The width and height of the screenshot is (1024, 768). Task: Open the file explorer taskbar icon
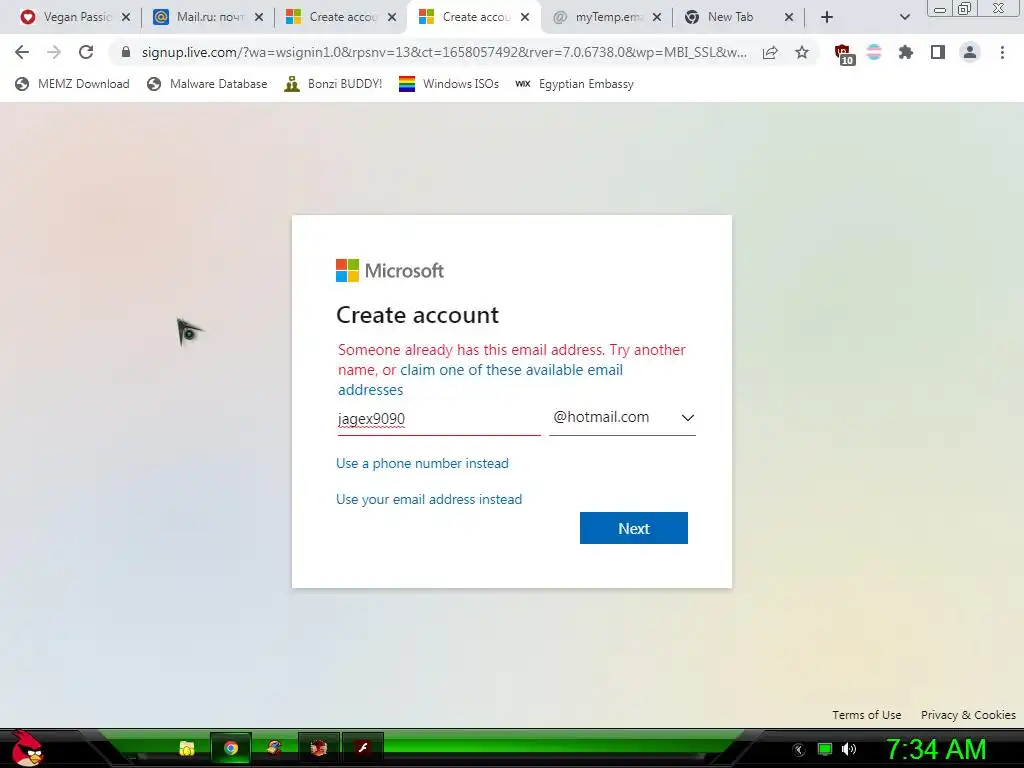[187, 748]
